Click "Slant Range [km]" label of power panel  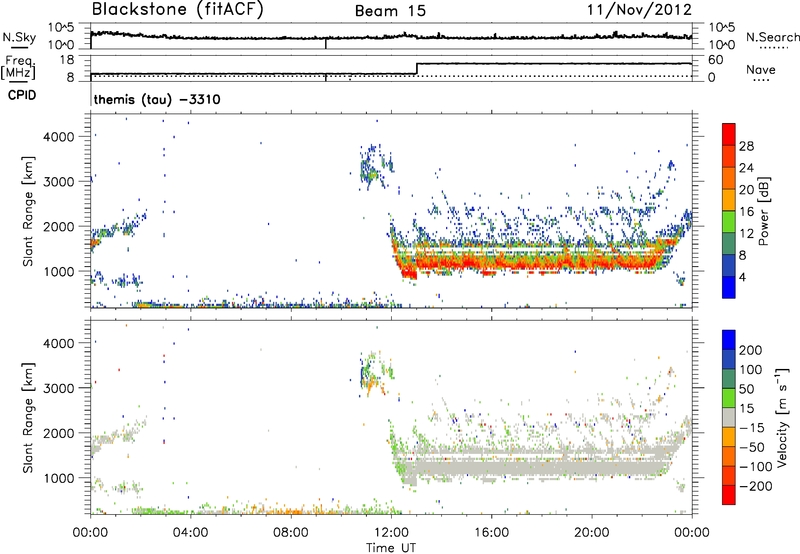pos(28,211)
